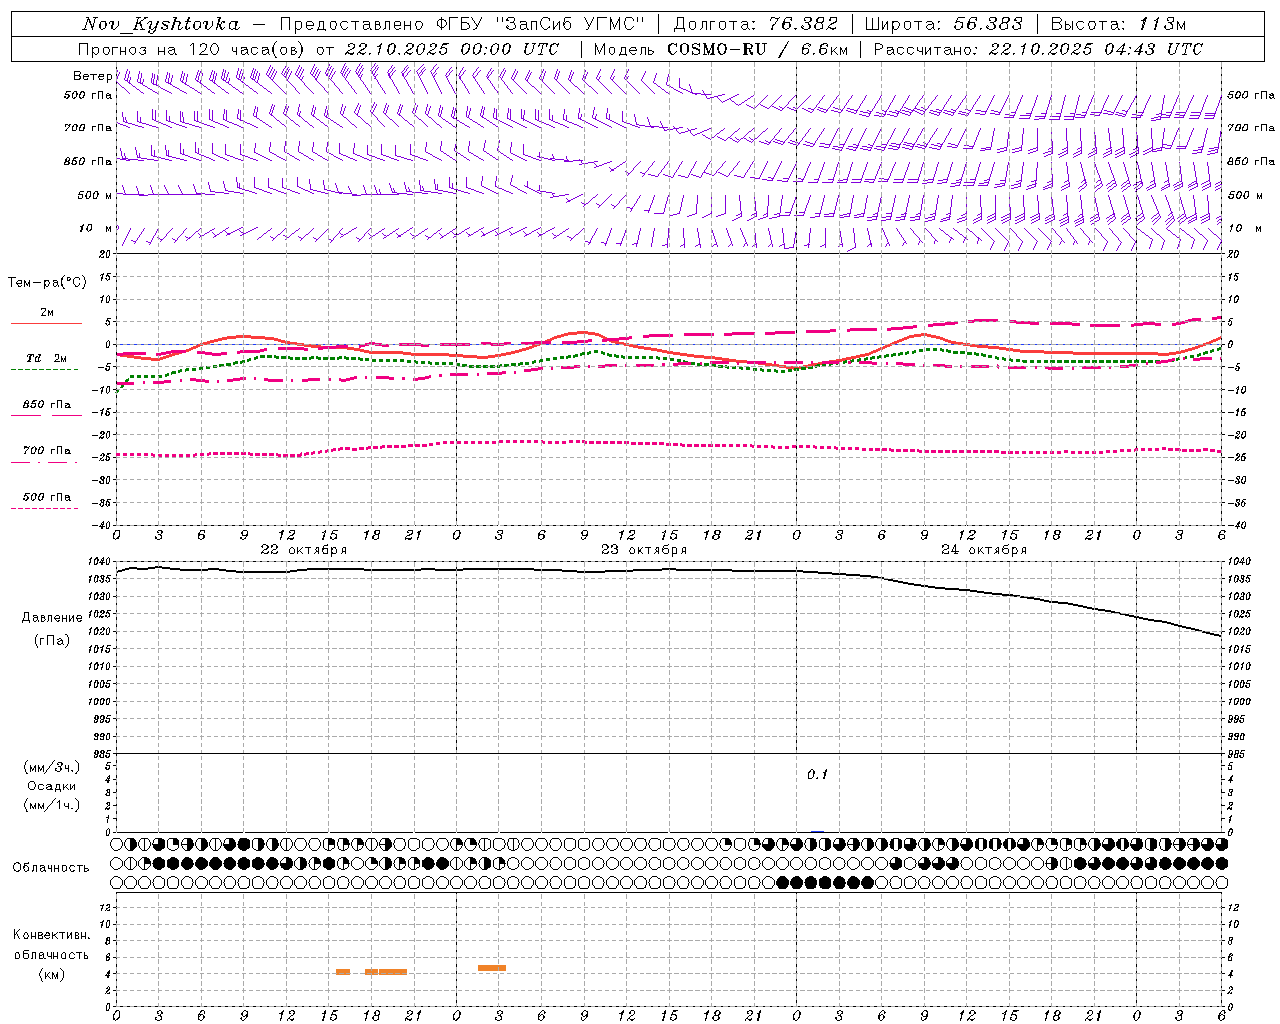Click the text Предоставлено ФГБУ "ЗапСиб УГМС"
Screen dimensions: 1280x1024
pyautogui.click(x=462, y=24)
